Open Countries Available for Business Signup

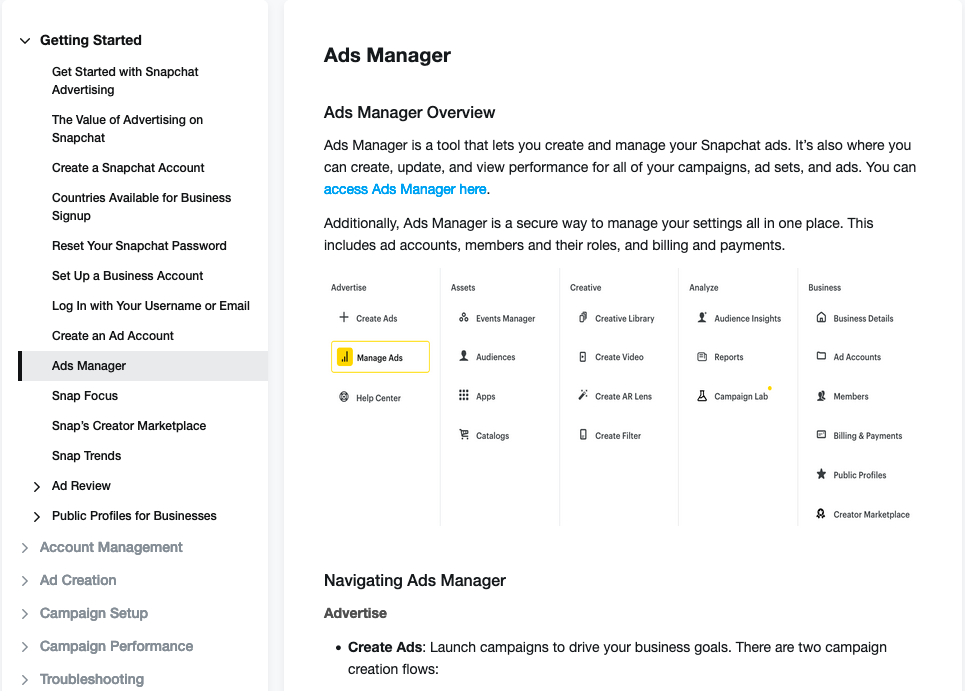pyautogui.click(x=142, y=207)
